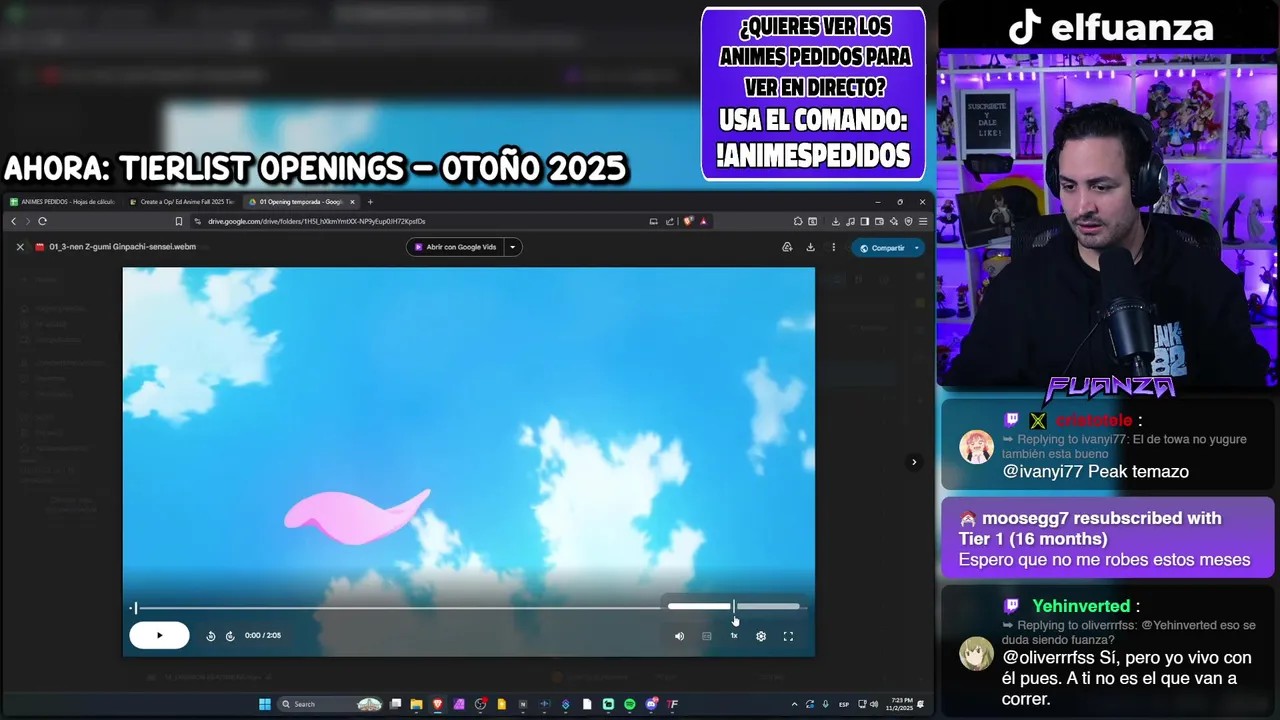Open video player settings gear
The image size is (1280, 720).
coord(761,636)
